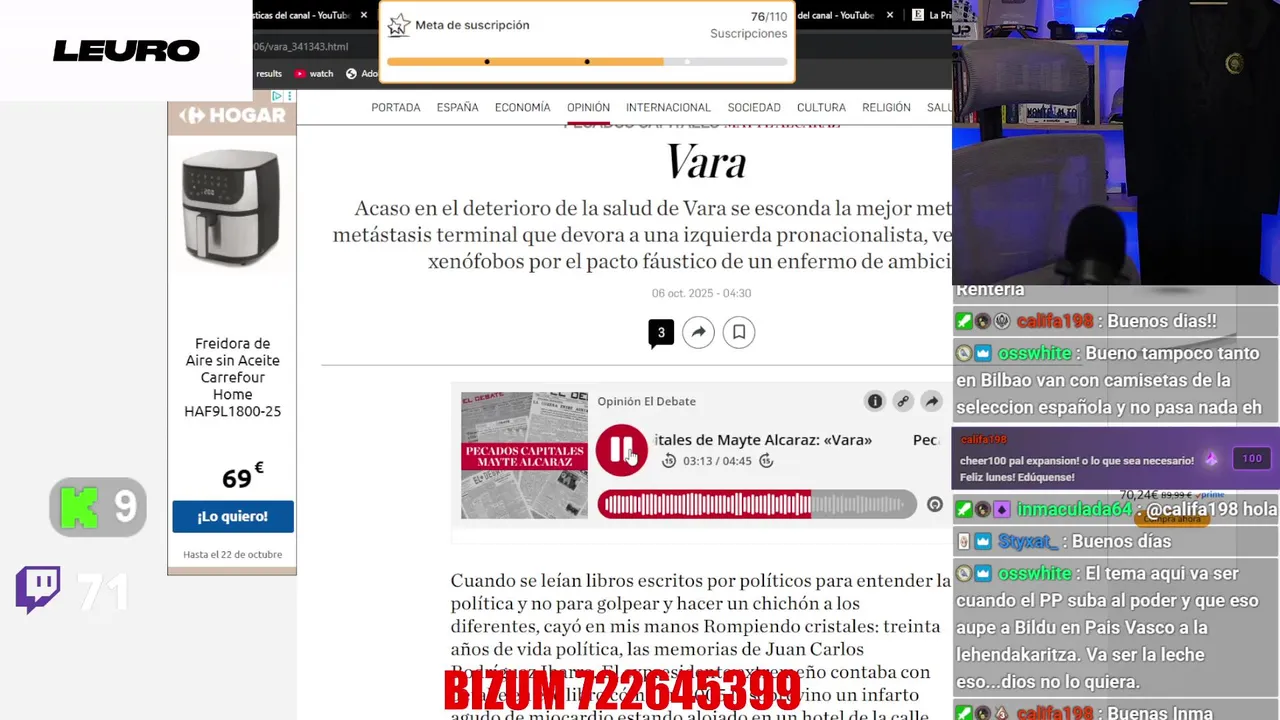The height and width of the screenshot is (720, 1280).
Task: Open the ad options three-dot icon
Action: pyautogui.click(x=290, y=96)
